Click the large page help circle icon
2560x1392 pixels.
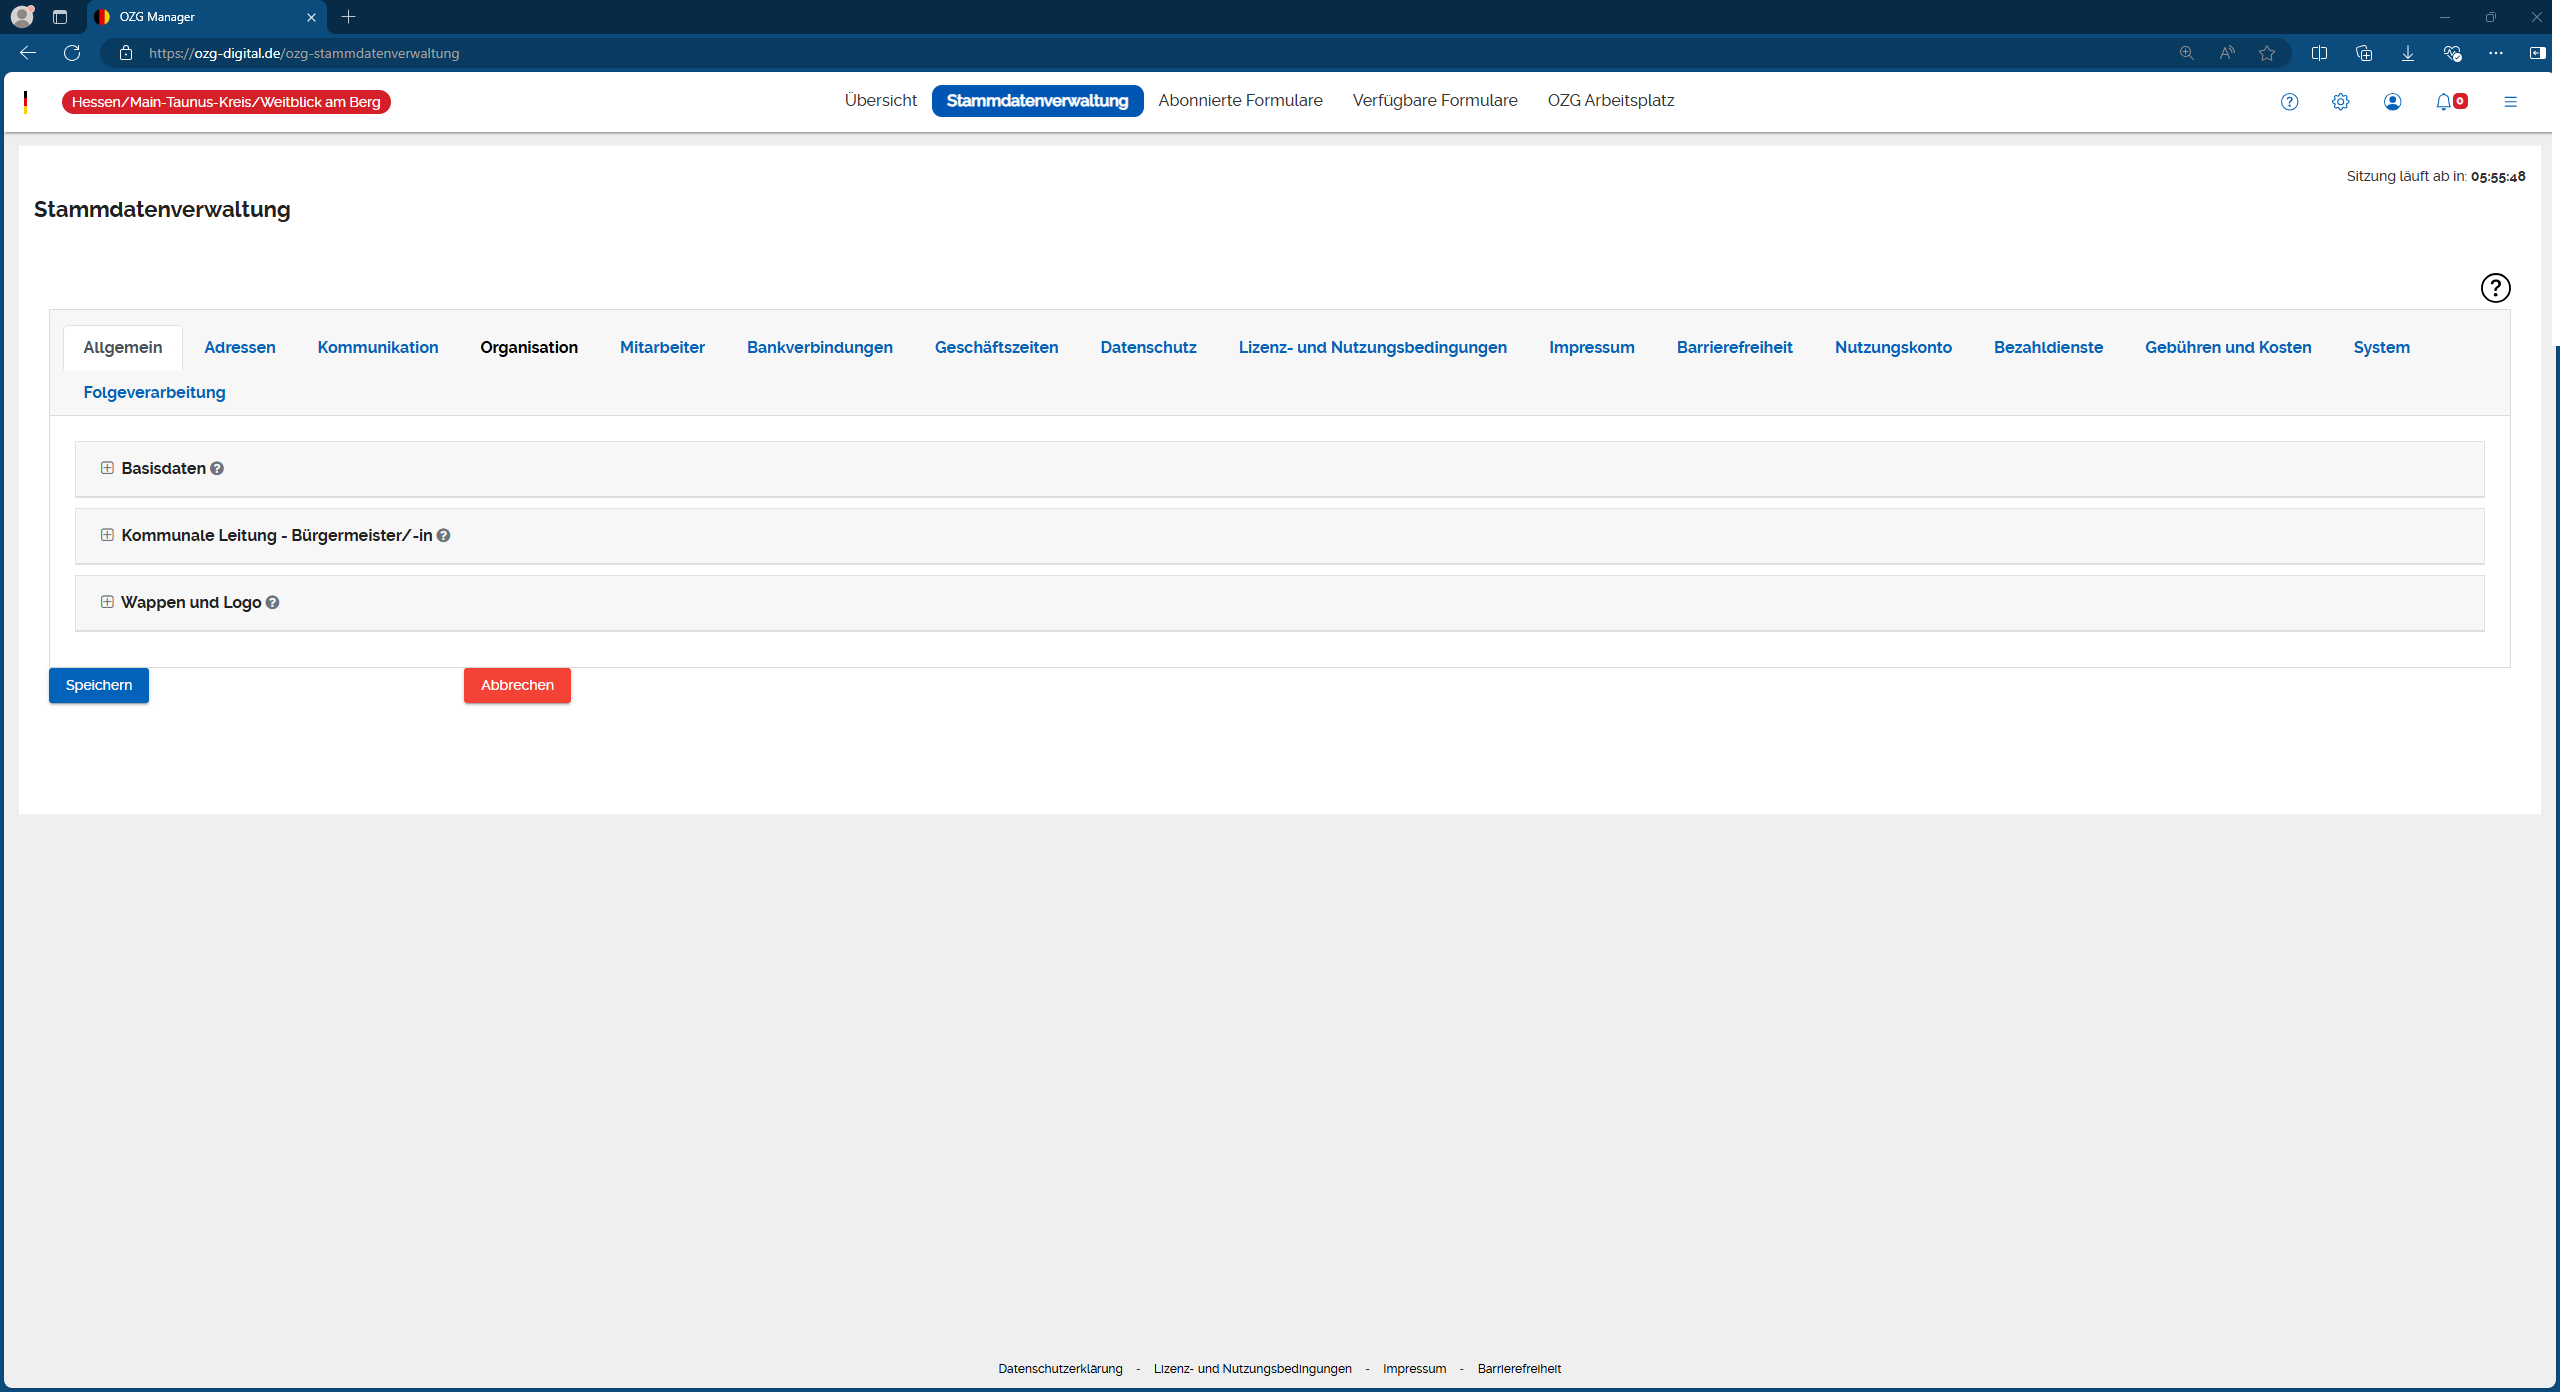[2495, 288]
